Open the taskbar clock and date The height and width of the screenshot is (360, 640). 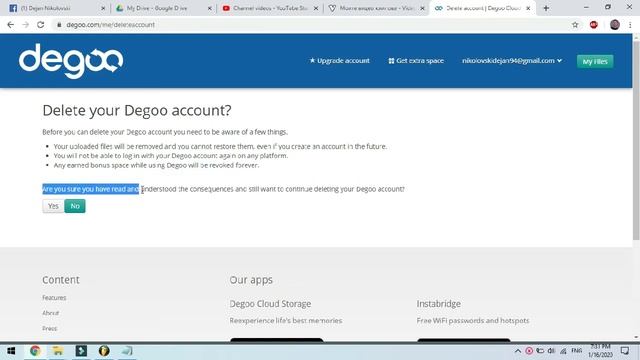pyautogui.click(x=600, y=351)
